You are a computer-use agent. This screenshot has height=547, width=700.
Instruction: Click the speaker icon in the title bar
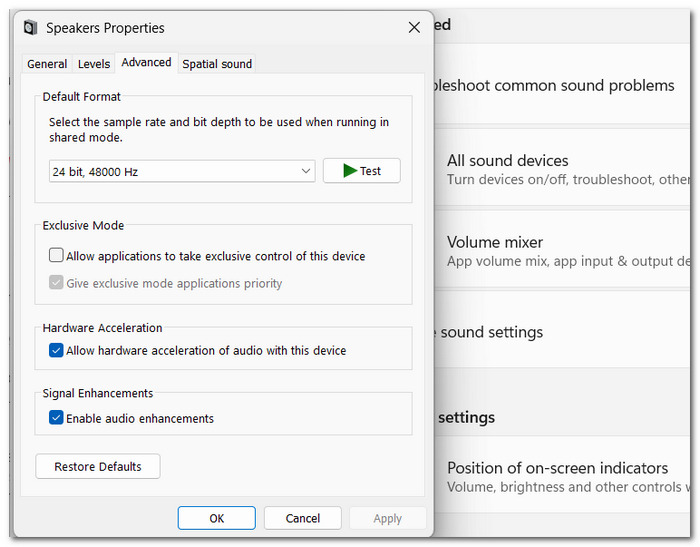tap(30, 28)
